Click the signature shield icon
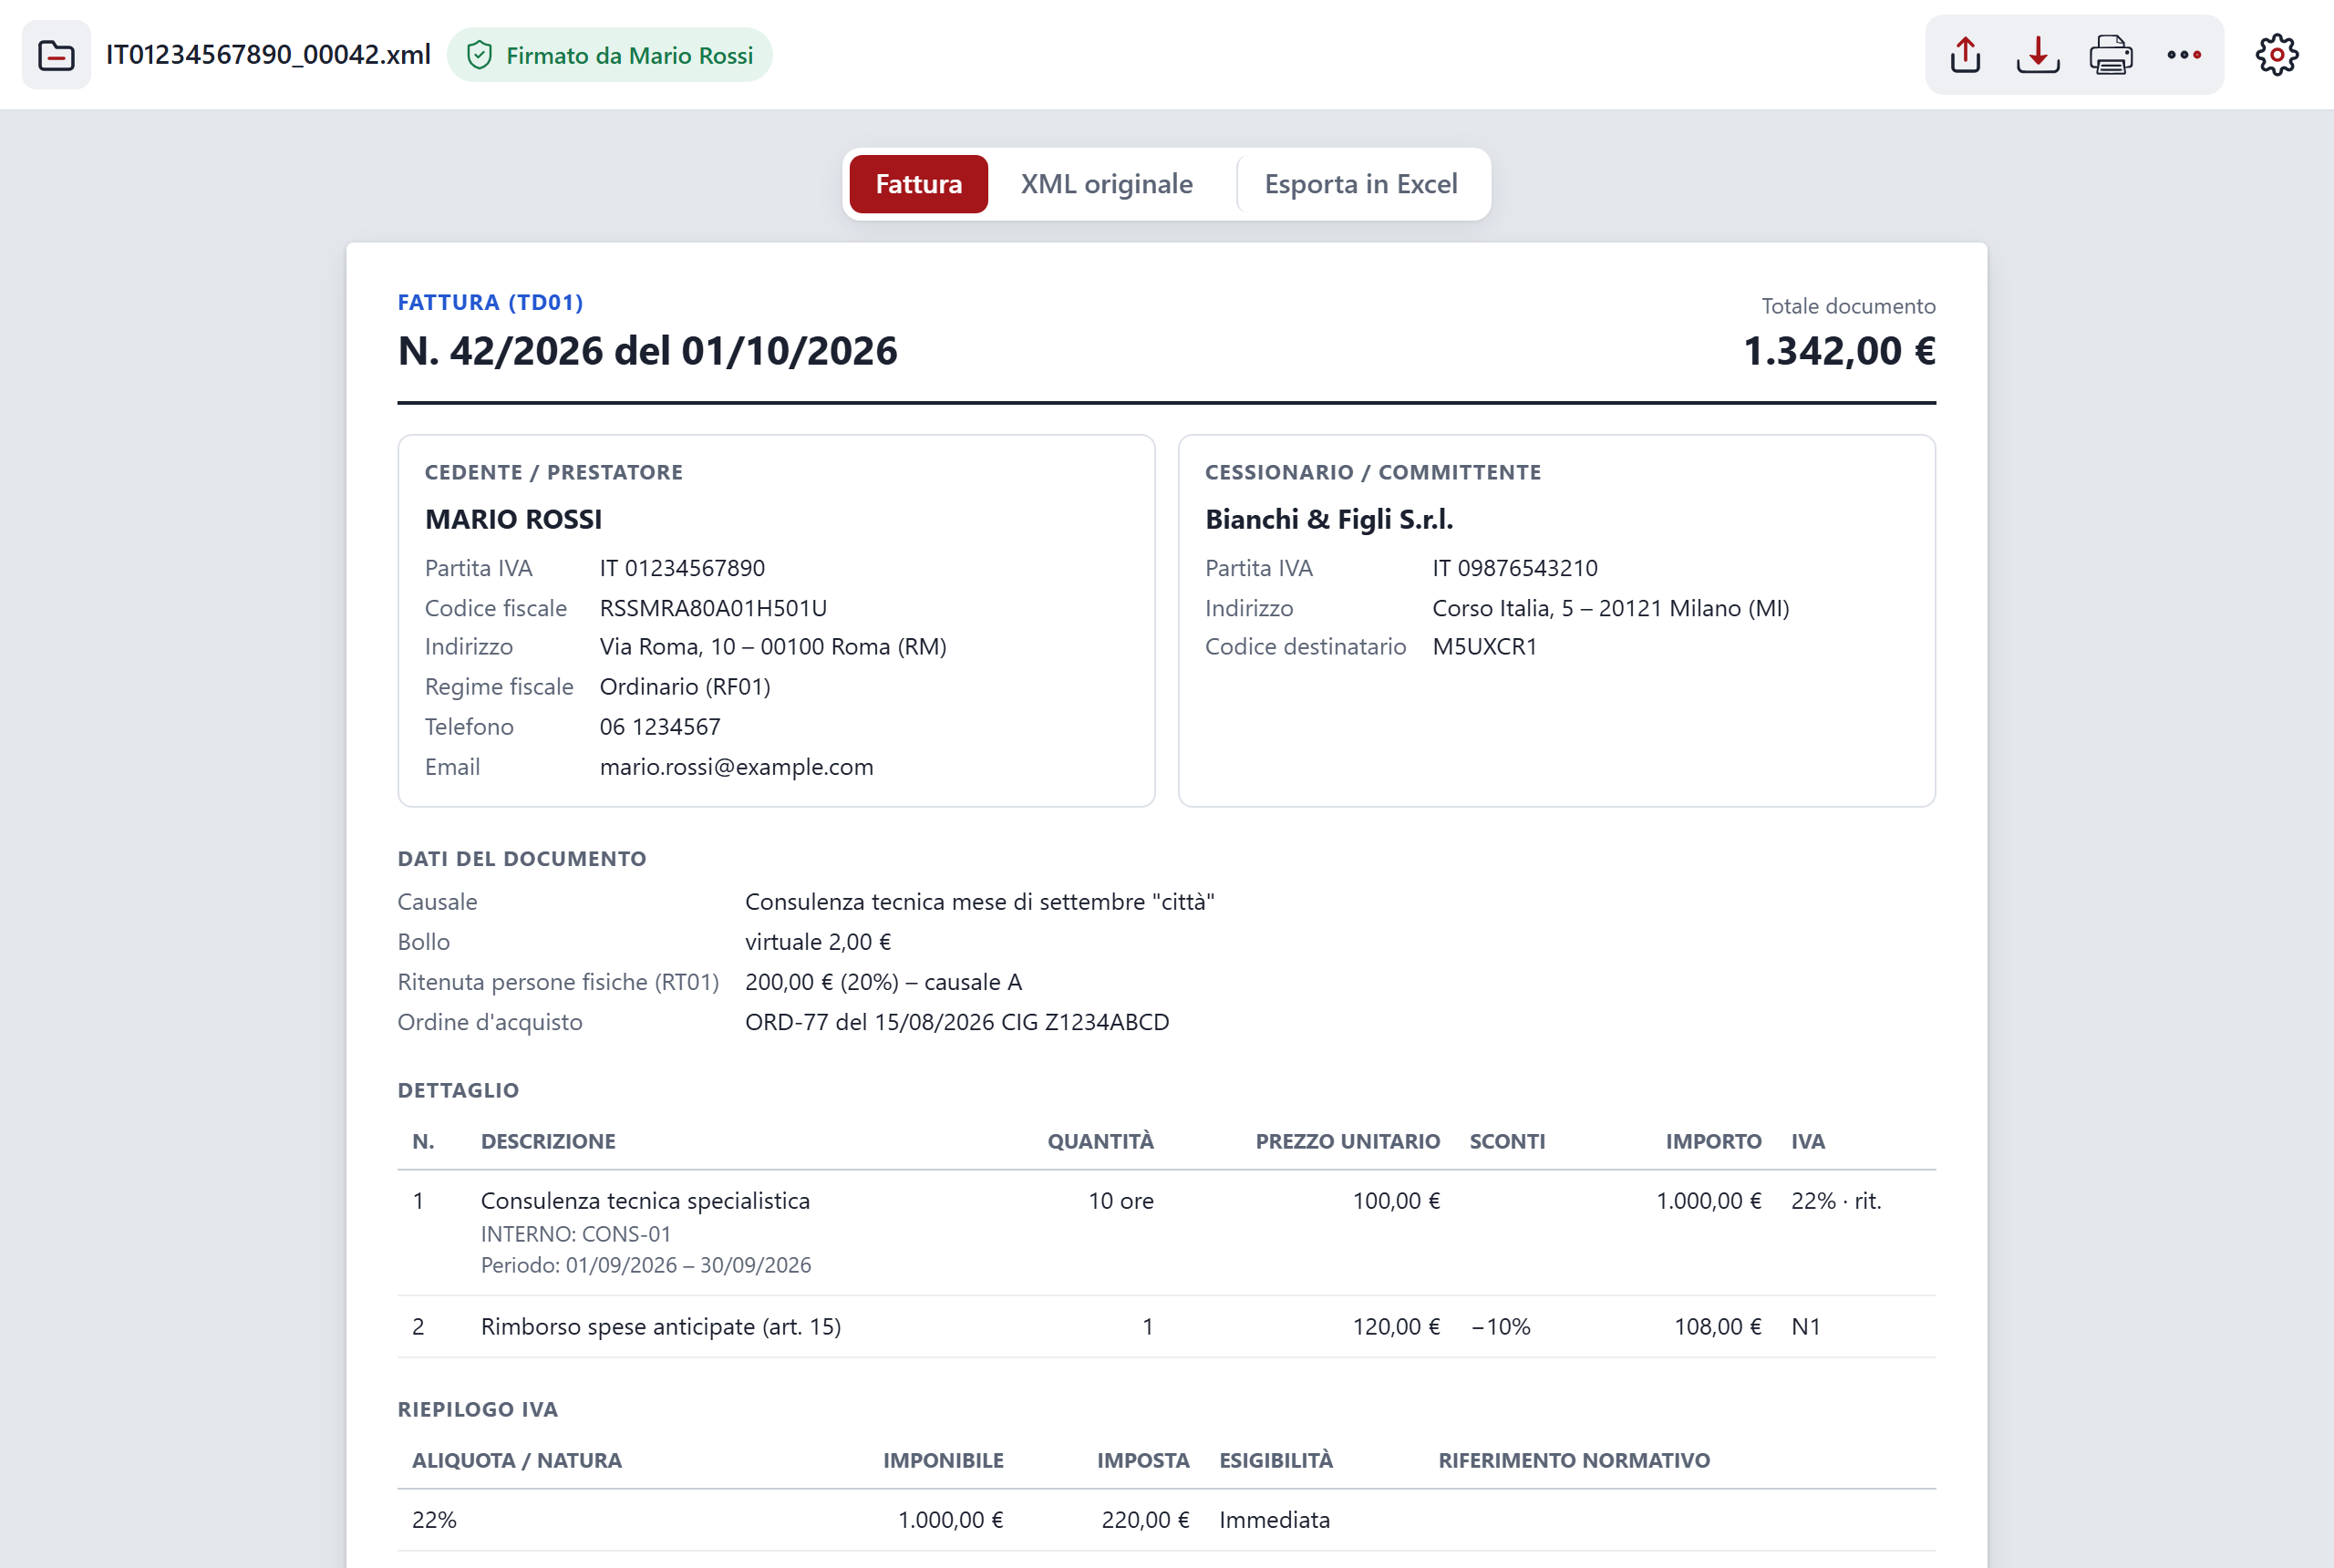Viewport: 2334px width, 1568px height. coord(479,55)
